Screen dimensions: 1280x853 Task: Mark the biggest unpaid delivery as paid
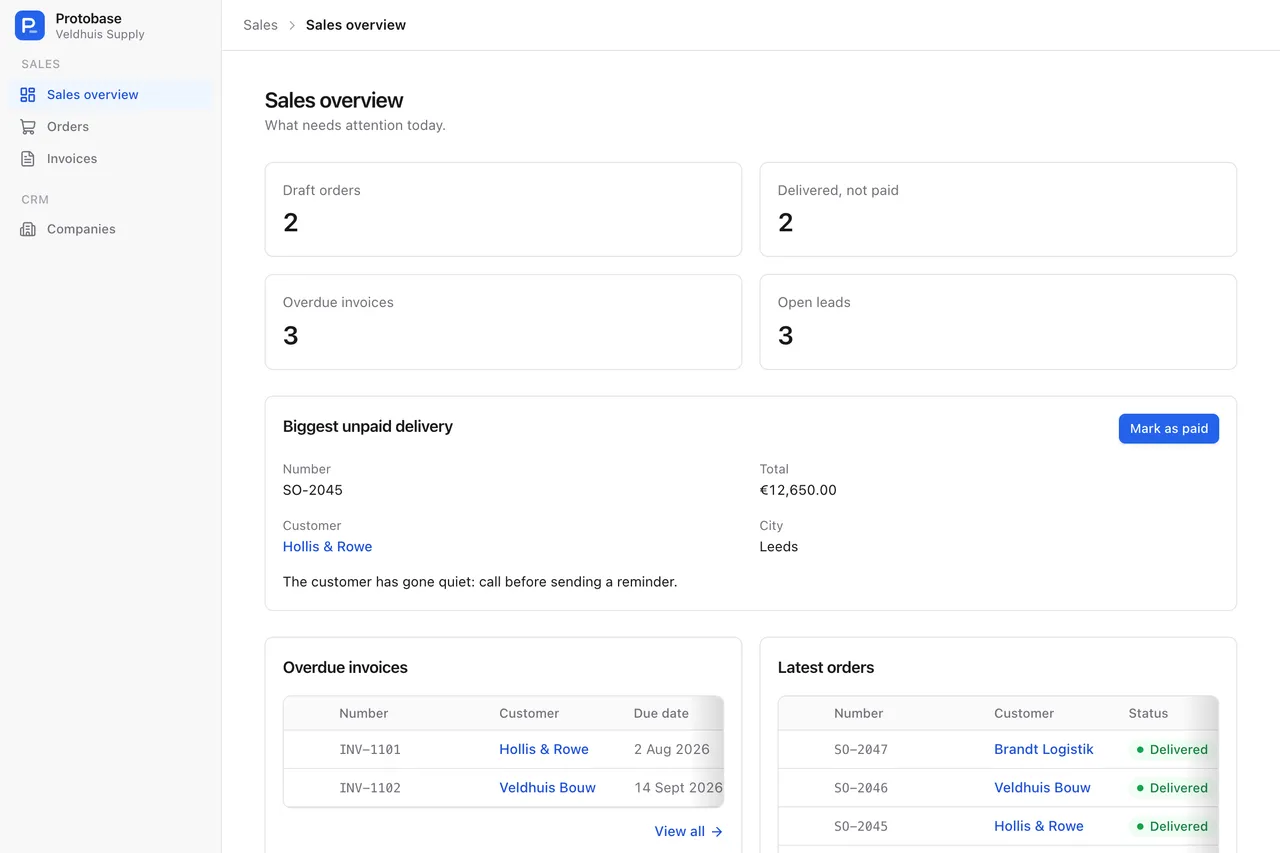coord(1168,428)
